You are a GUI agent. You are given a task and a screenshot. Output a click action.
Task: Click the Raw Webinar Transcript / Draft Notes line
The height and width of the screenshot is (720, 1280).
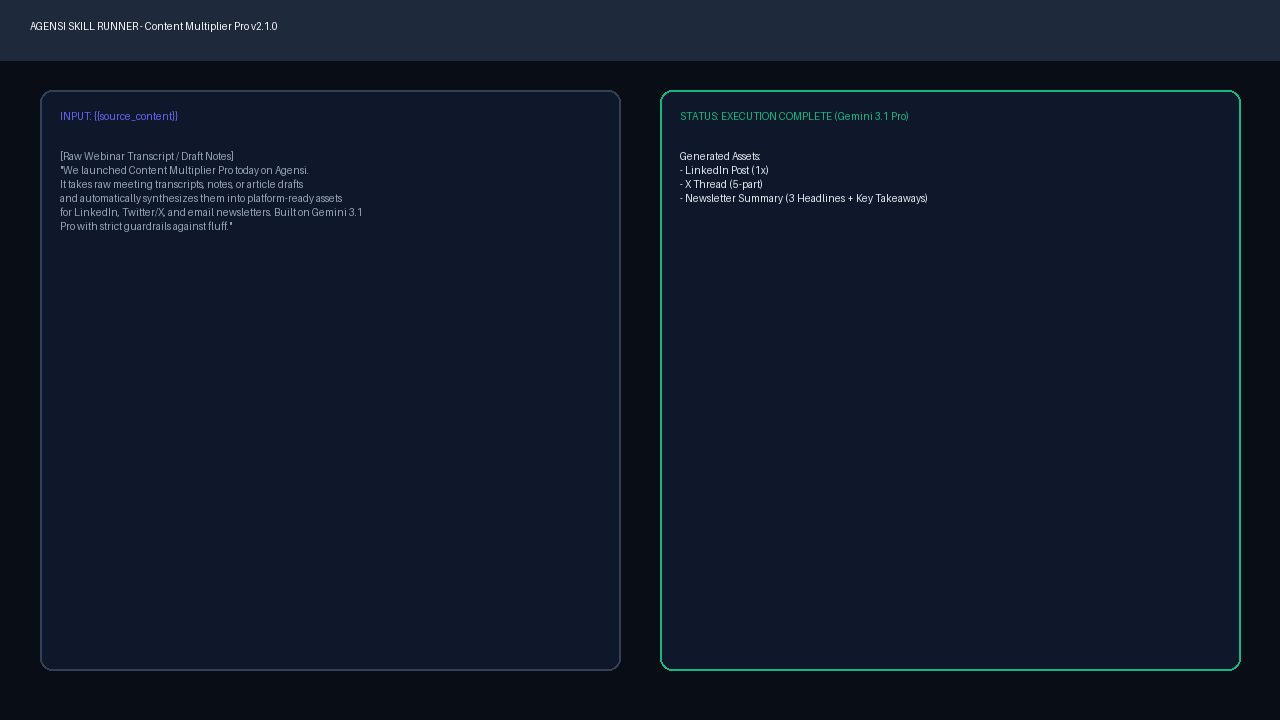tap(147, 156)
